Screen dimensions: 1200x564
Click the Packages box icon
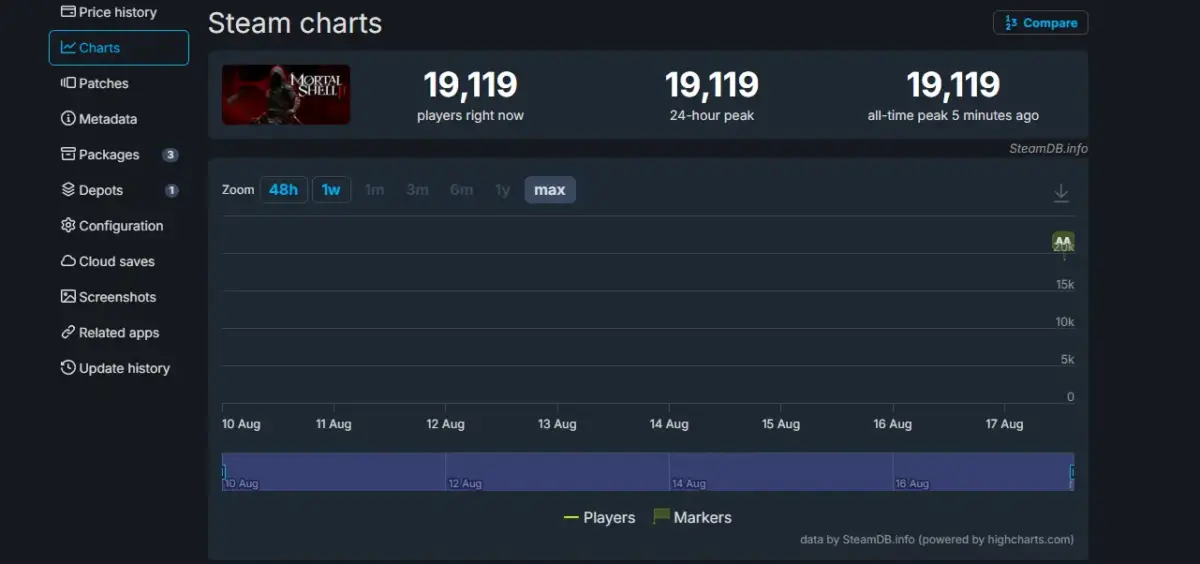[x=68, y=155]
